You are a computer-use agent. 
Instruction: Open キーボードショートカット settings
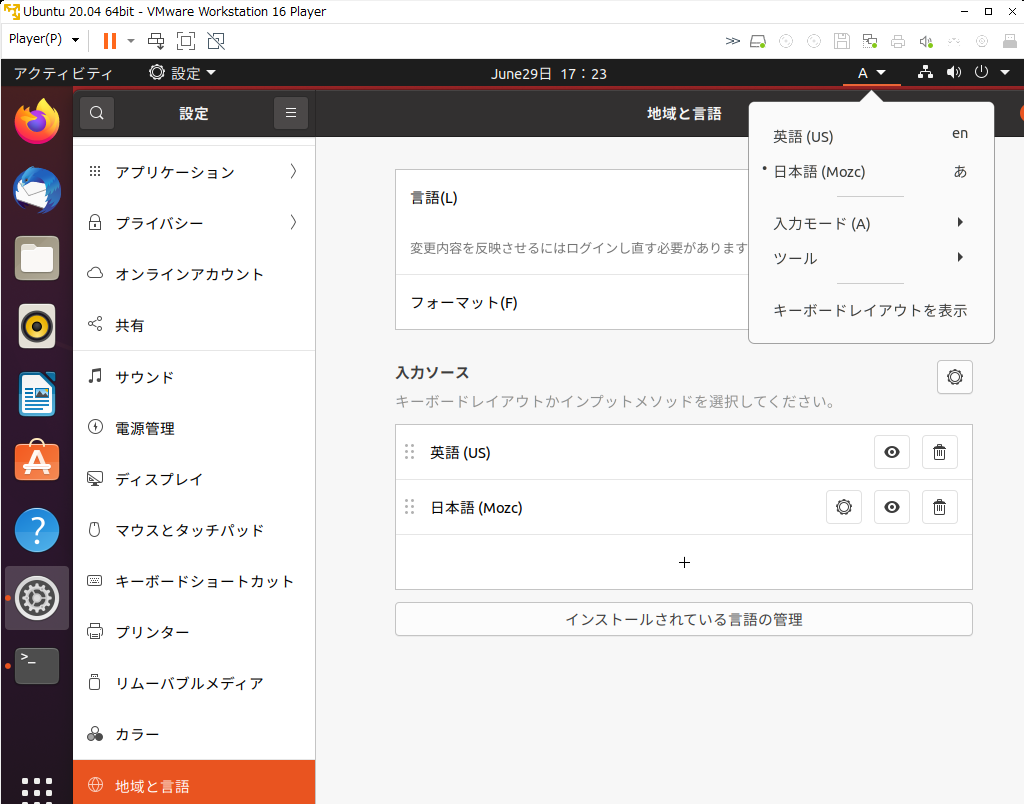(x=194, y=581)
